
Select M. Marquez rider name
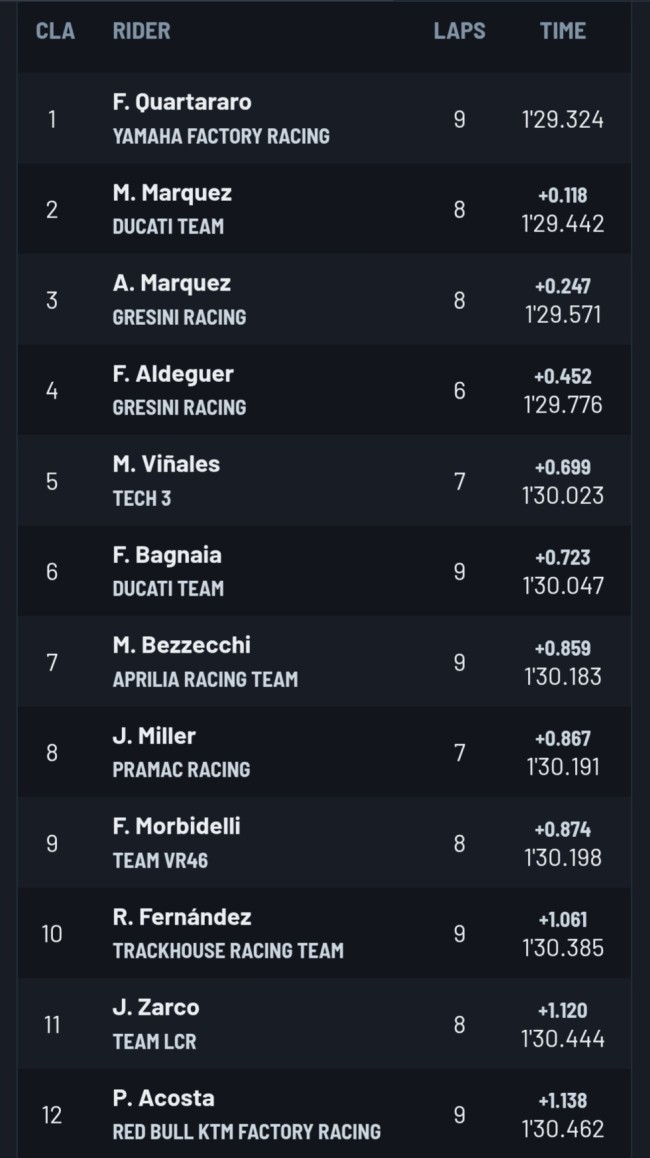(x=172, y=193)
